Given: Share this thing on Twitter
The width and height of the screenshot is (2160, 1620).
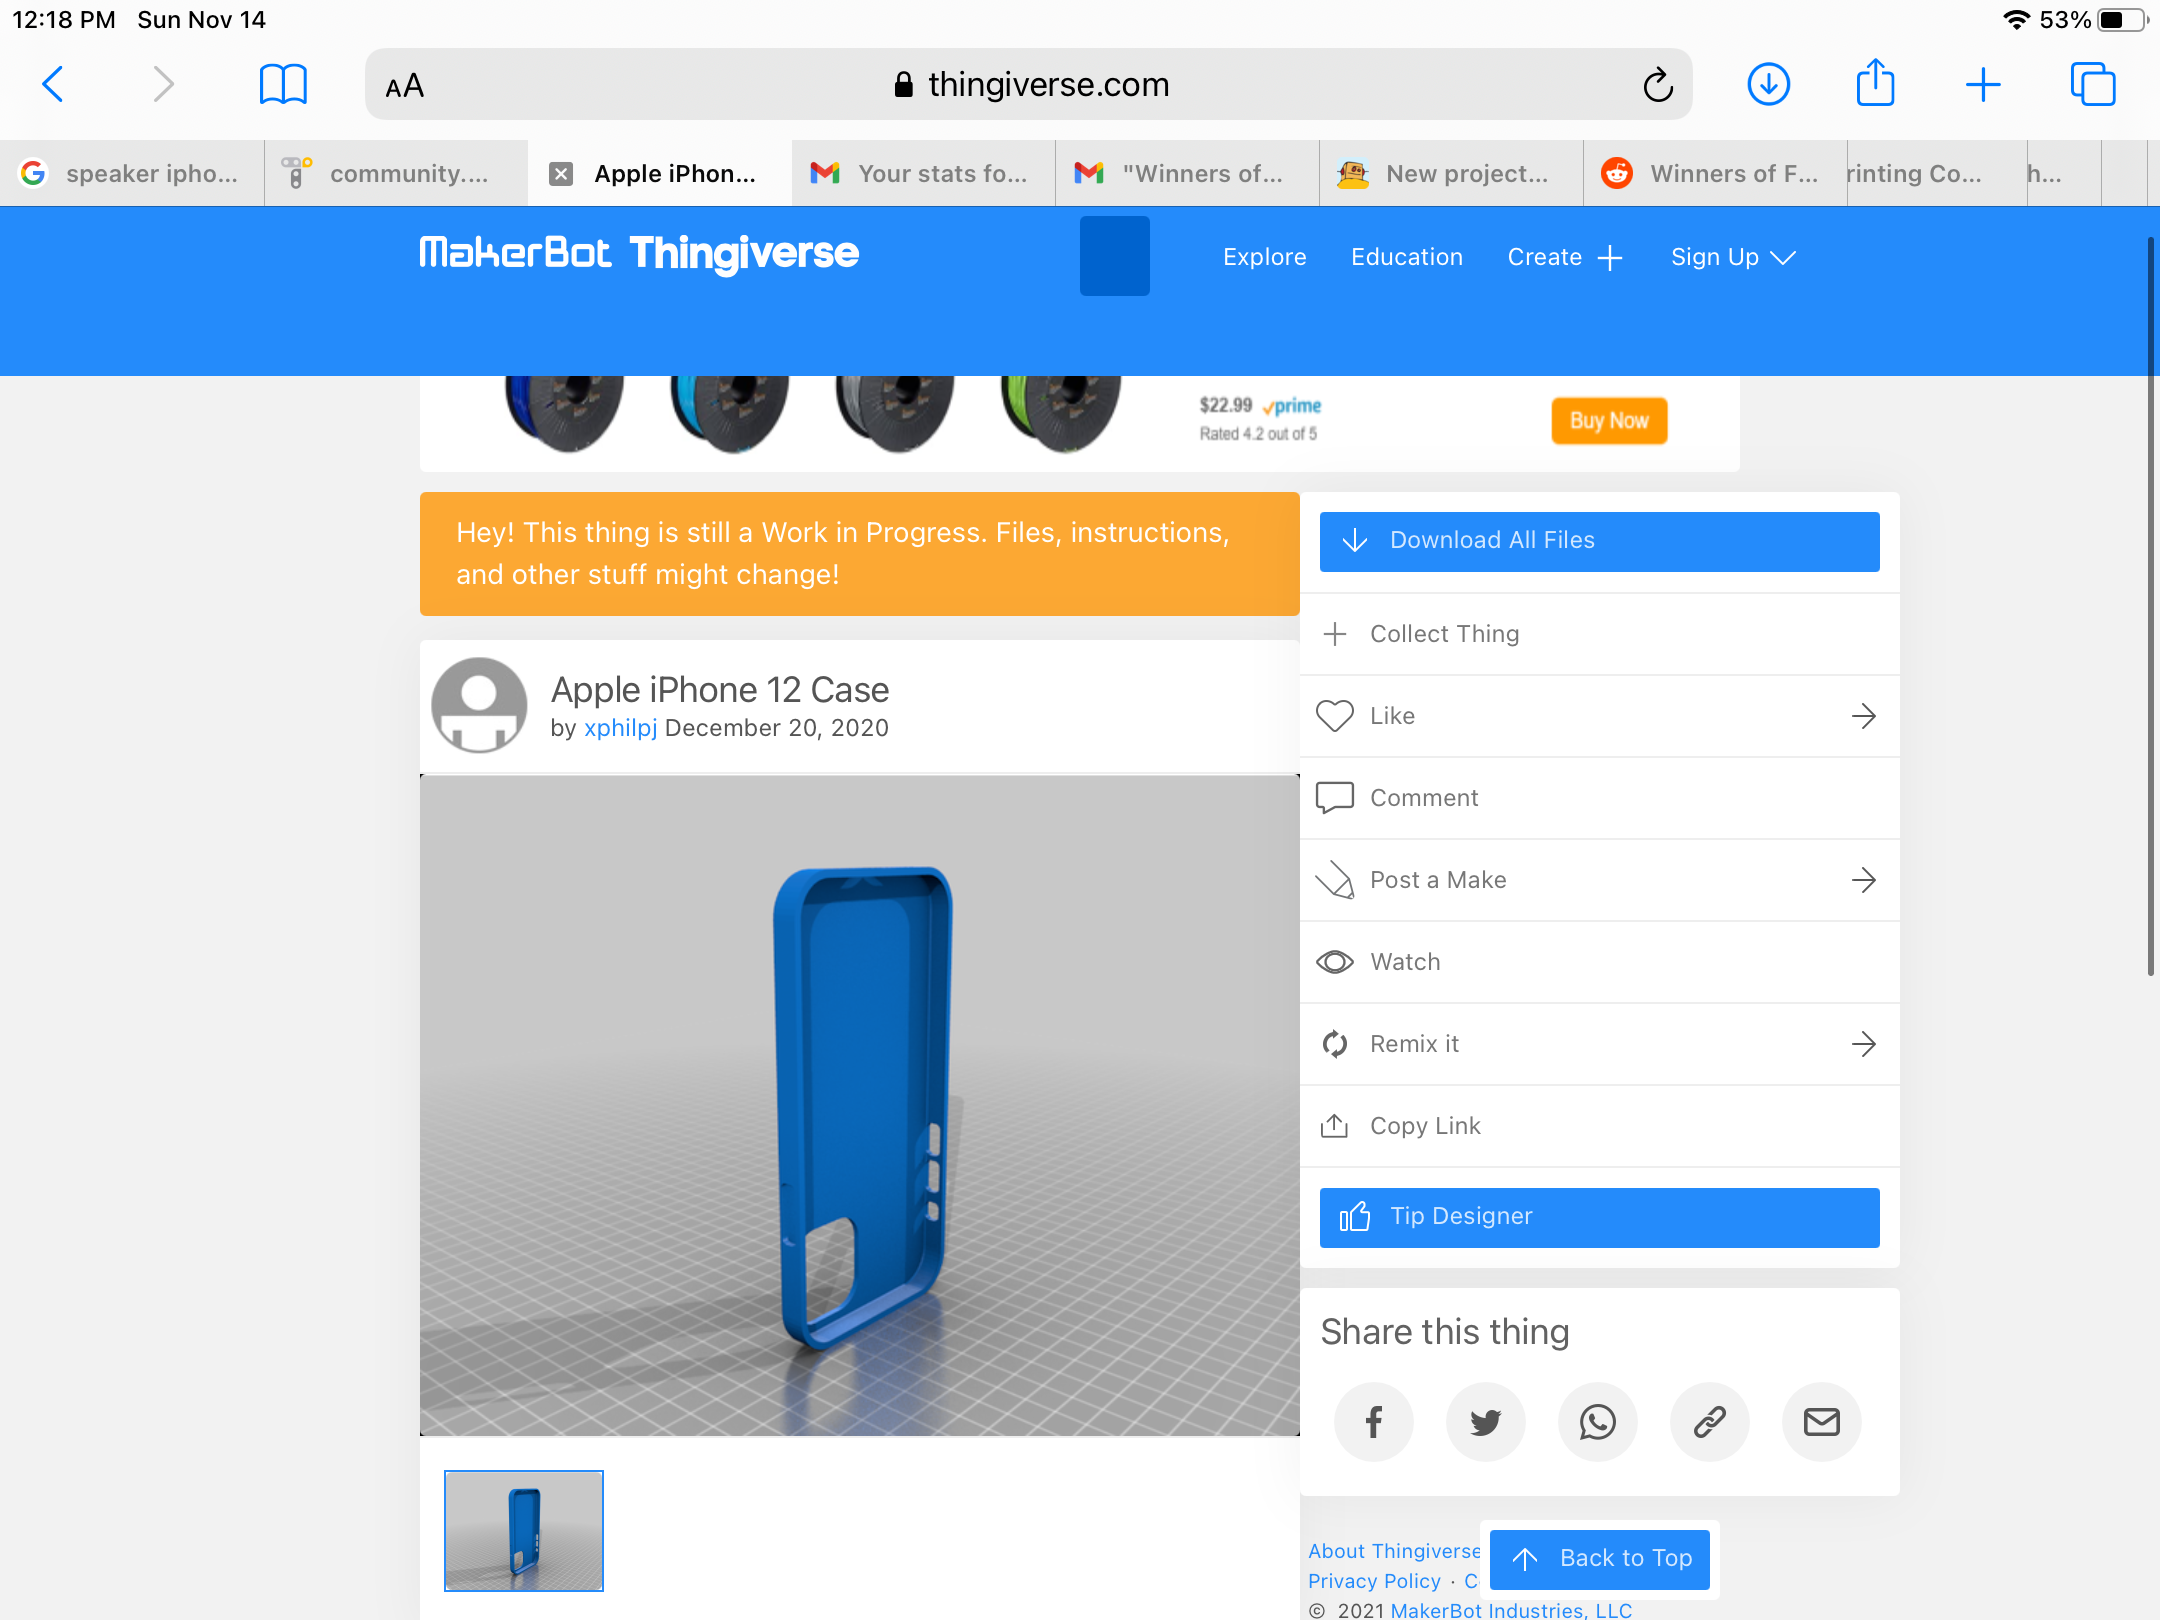Looking at the screenshot, I should [1485, 1421].
